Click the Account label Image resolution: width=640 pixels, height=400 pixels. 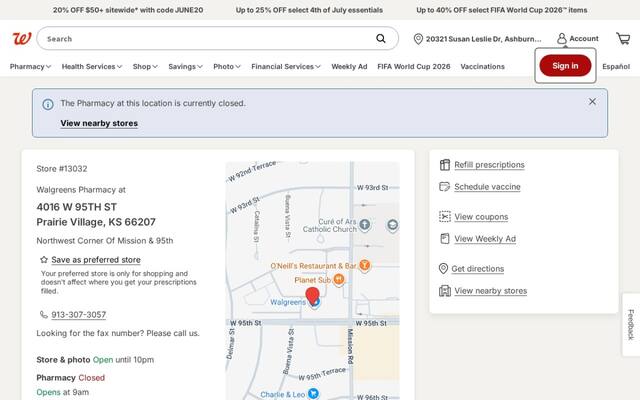click(x=584, y=38)
